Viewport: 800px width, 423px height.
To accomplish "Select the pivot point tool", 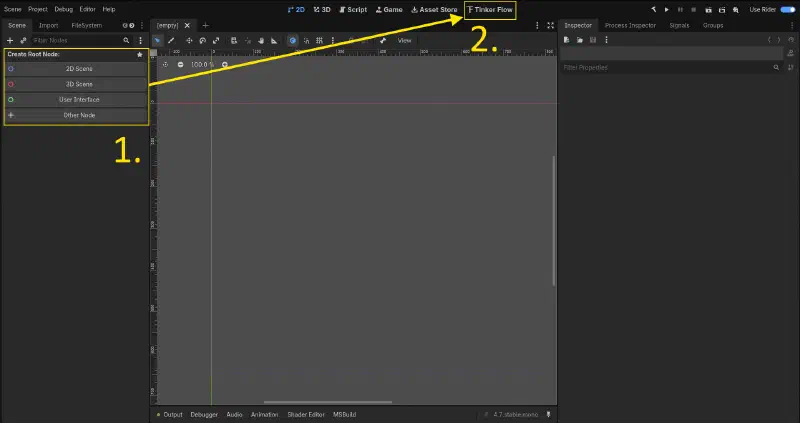I will pos(247,40).
